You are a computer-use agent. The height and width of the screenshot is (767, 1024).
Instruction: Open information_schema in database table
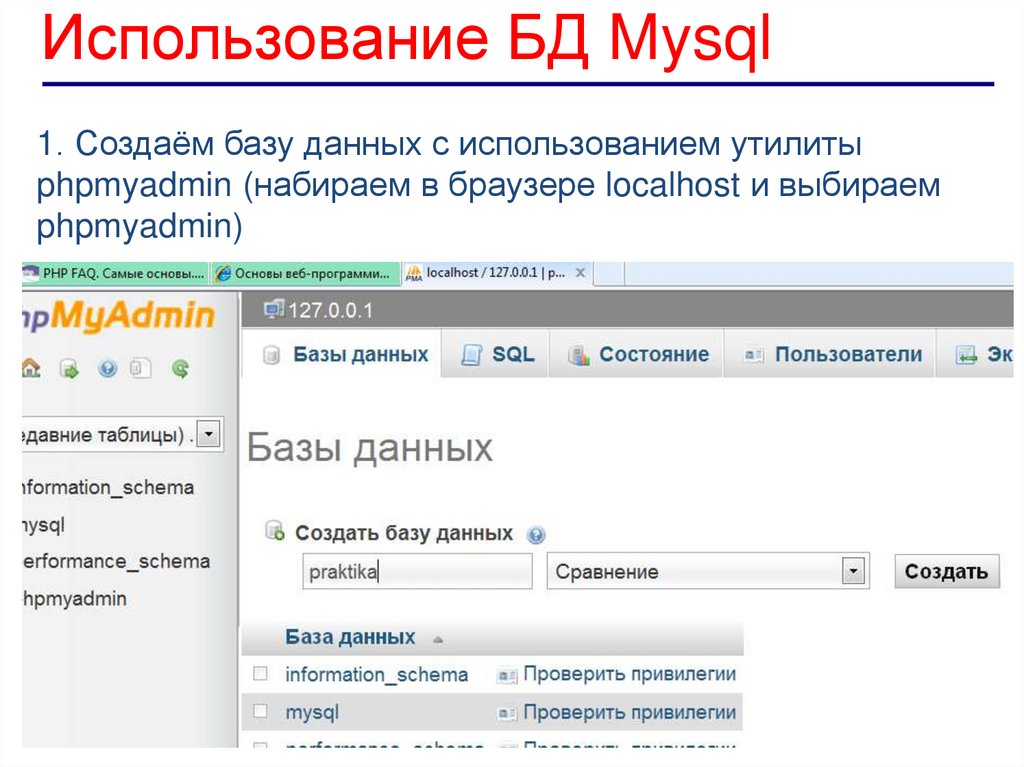[x=377, y=674]
